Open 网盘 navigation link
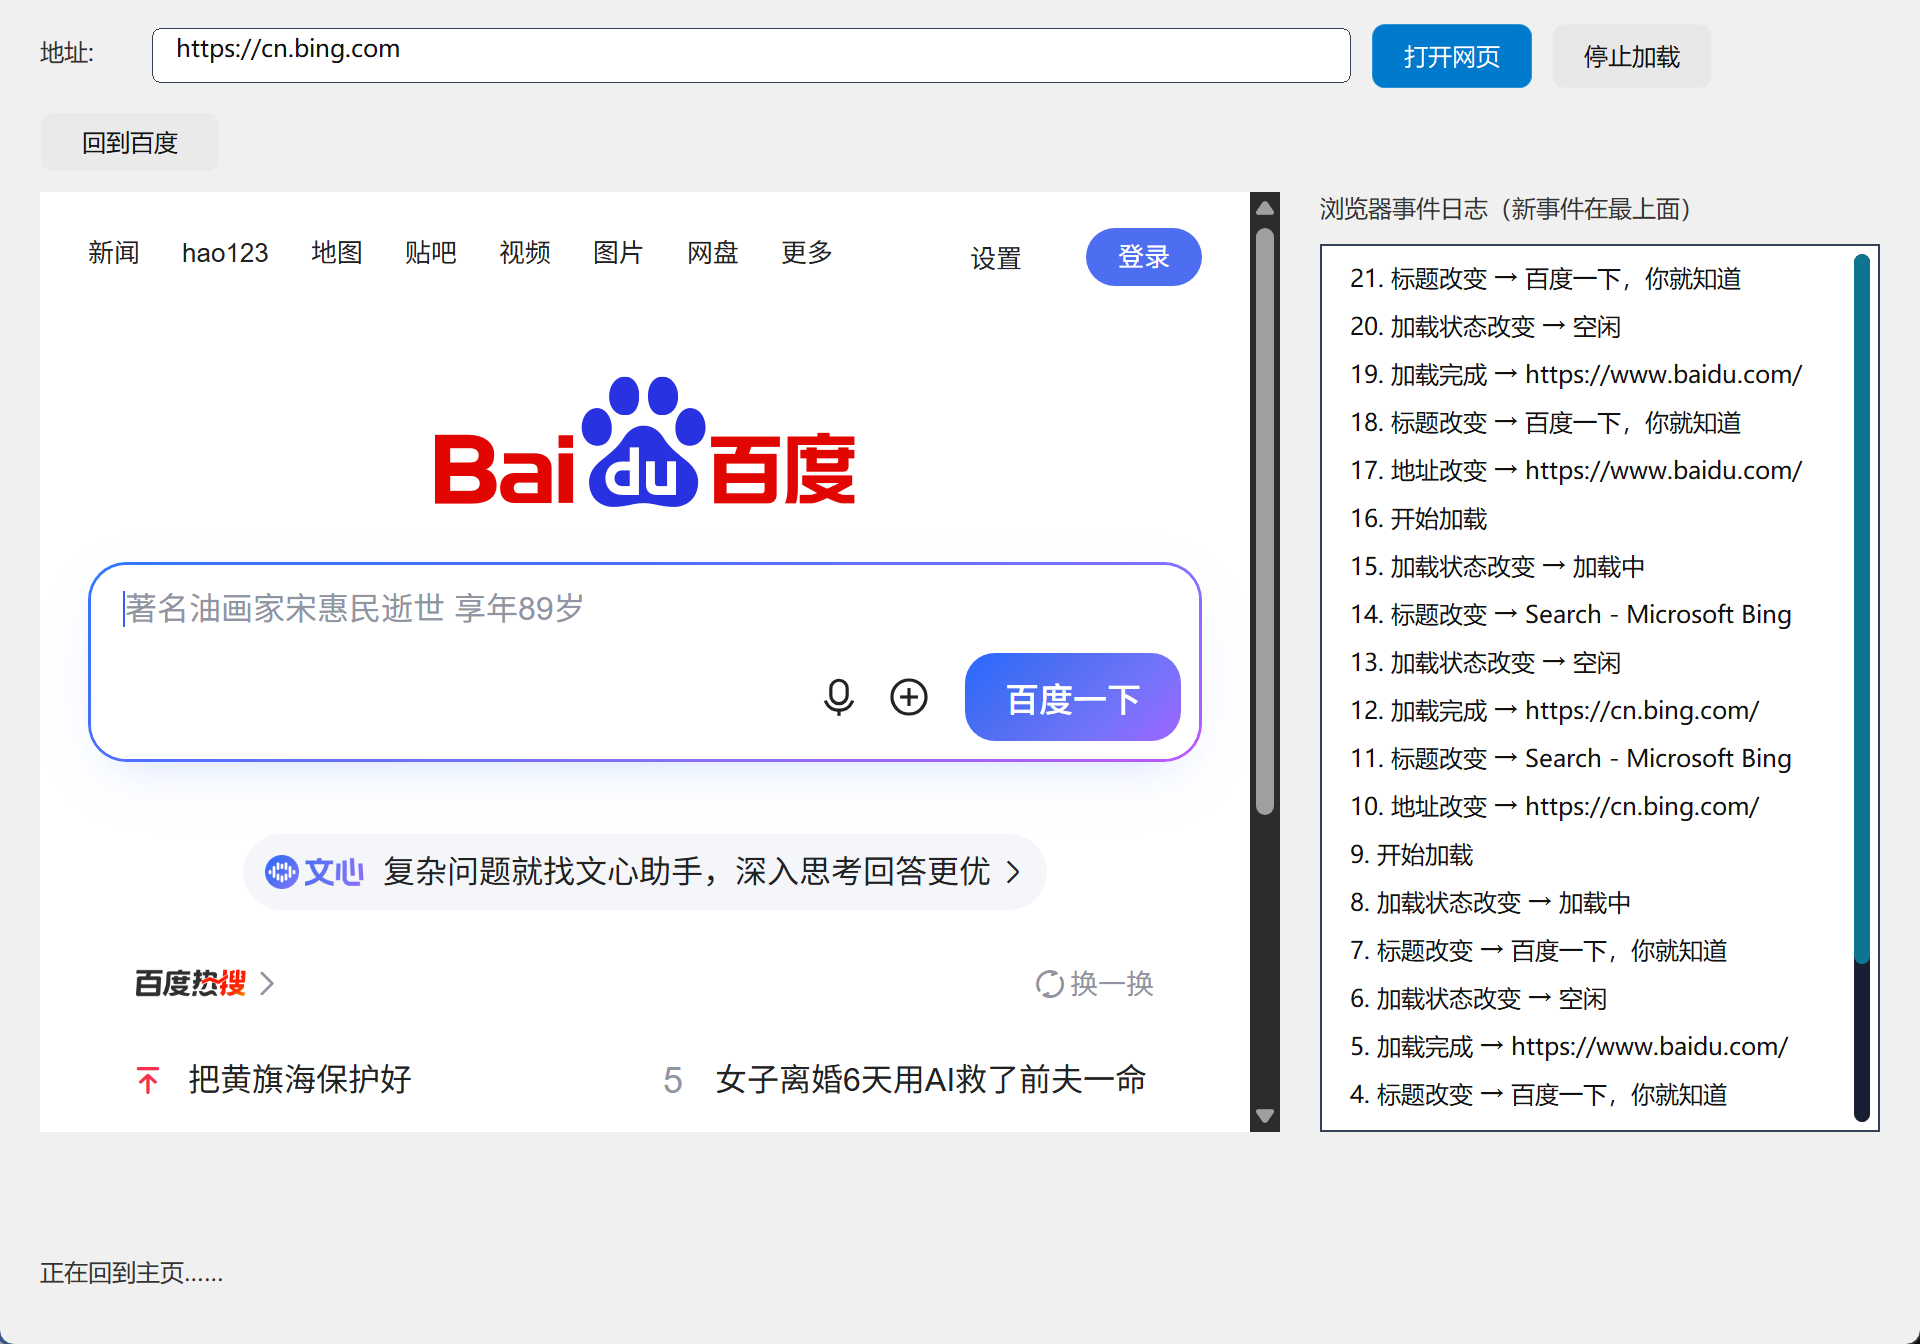Image resolution: width=1920 pixels, height=1344 pixels. [712, 253]
